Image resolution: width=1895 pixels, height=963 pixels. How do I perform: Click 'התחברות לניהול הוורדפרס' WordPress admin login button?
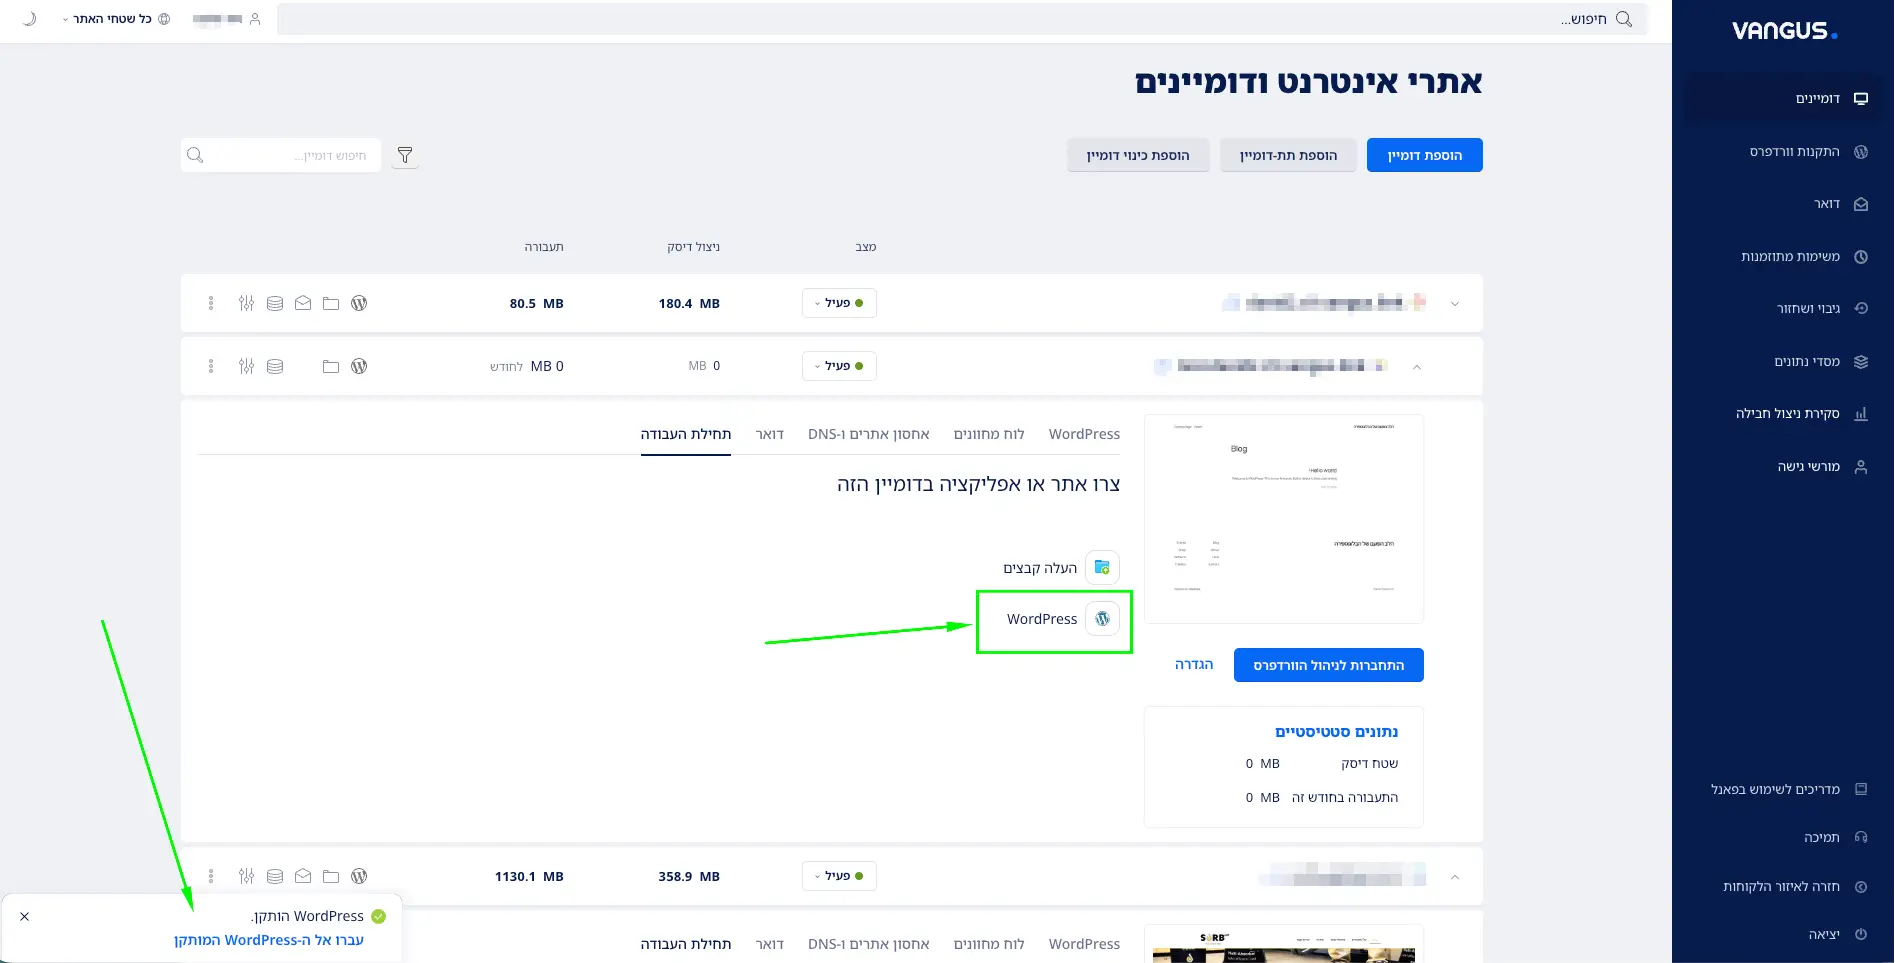[x=1328, y=665]
